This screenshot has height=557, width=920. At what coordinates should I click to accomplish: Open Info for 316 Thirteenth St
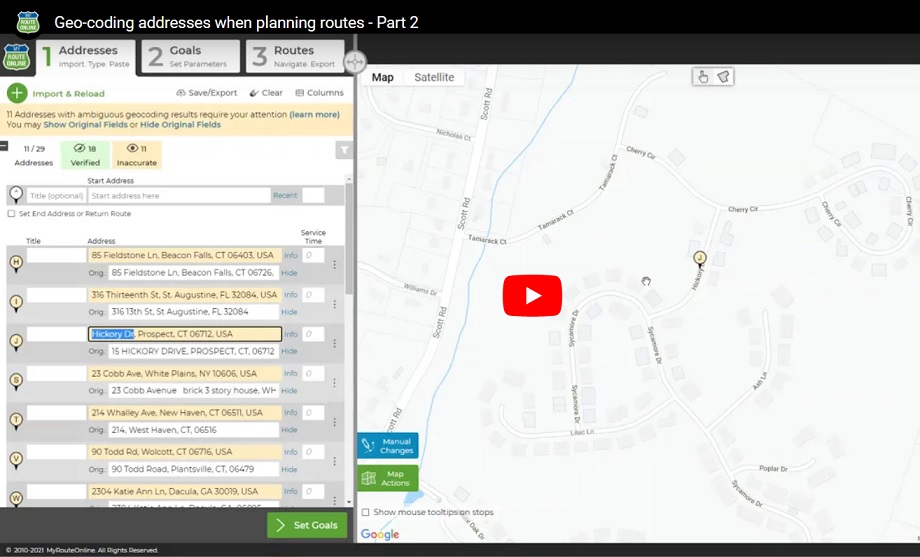[290, 295]
